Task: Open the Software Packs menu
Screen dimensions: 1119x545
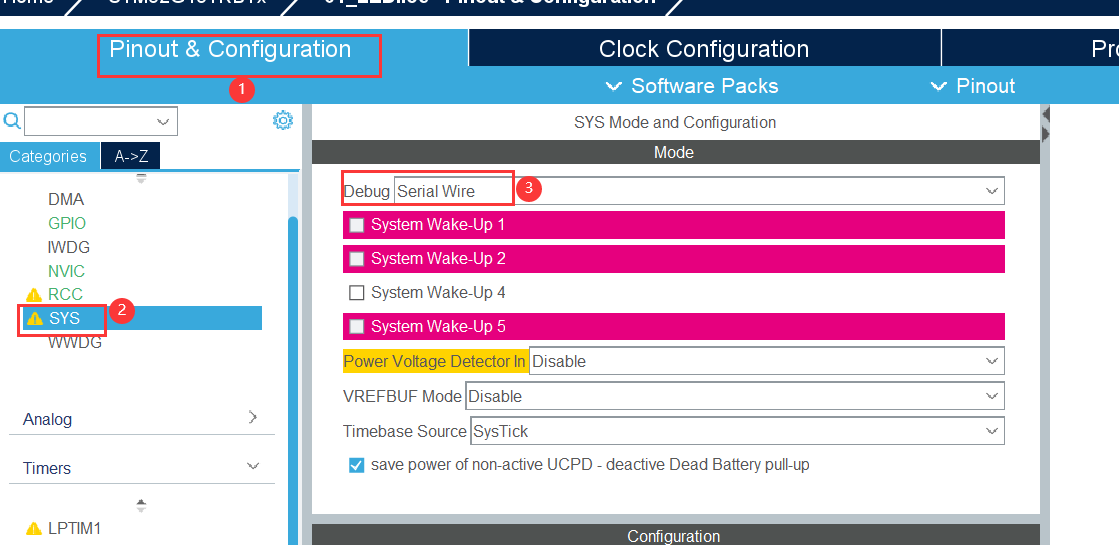Action: [692, 86]
